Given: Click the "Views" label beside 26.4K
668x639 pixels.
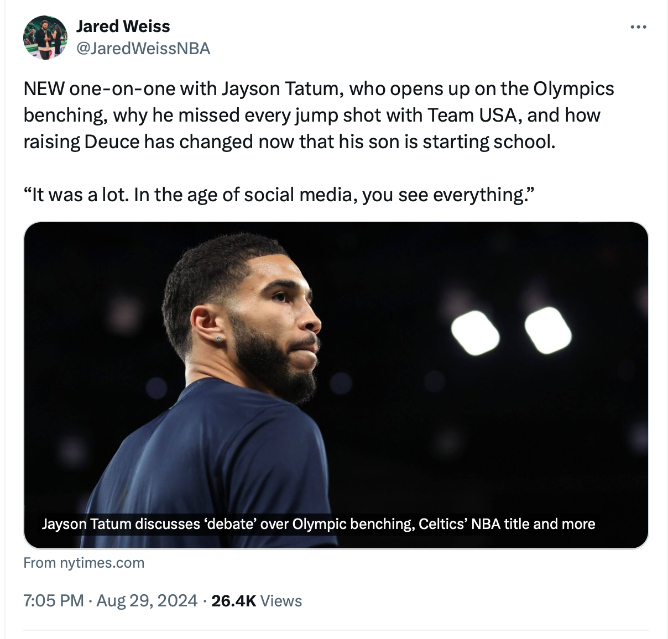Looking at the screenshot, I should 281,600.
